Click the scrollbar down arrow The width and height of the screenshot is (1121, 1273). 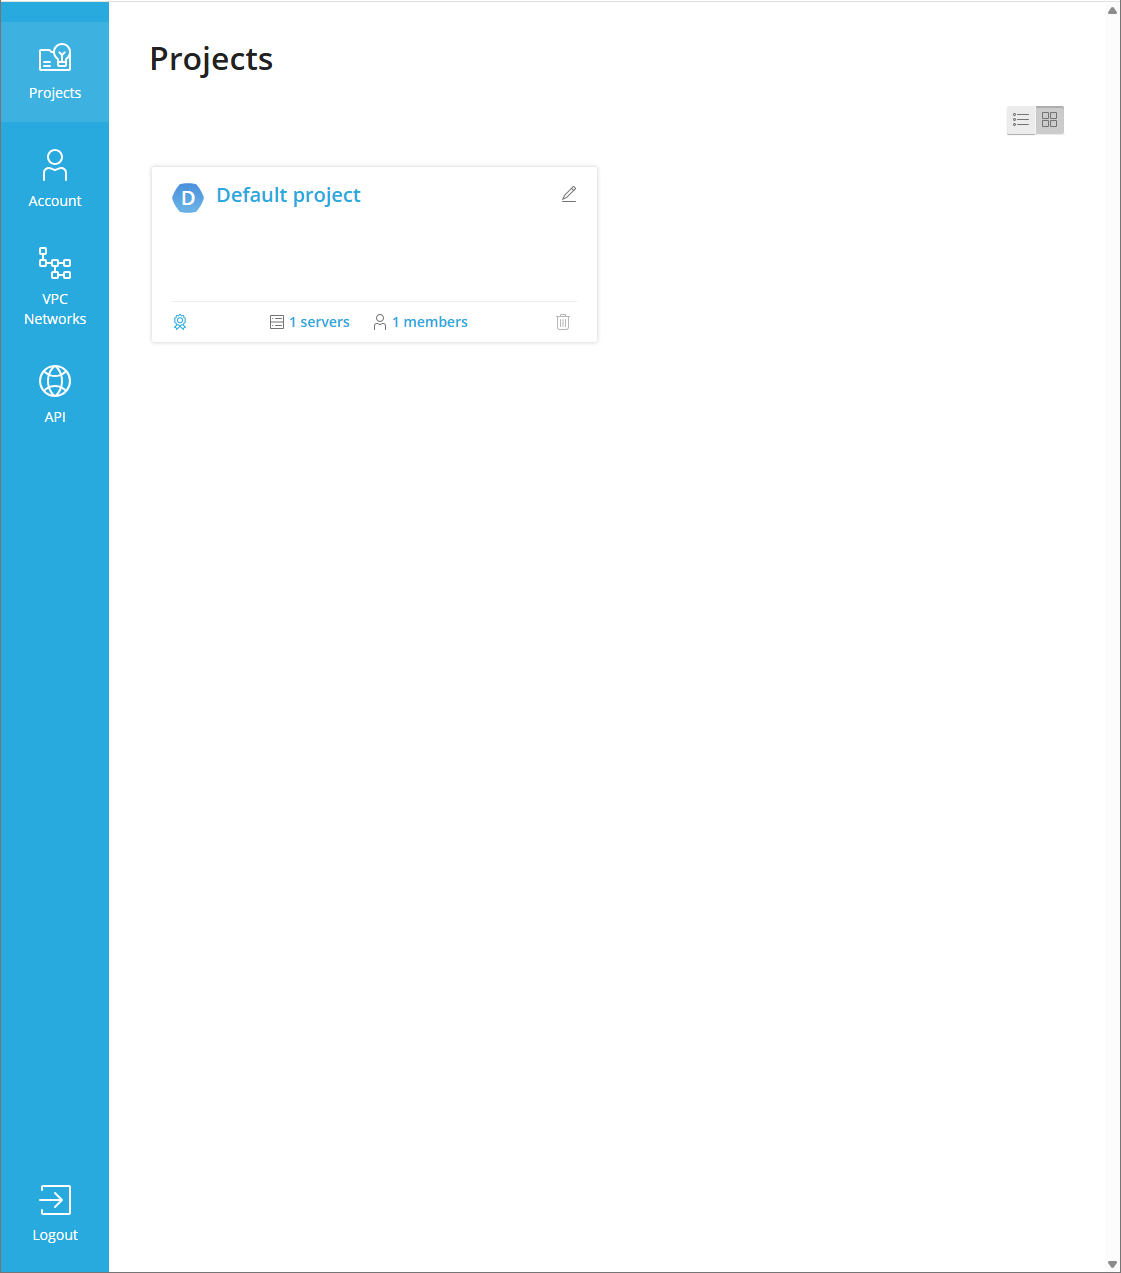click(x=1112, y=1264)
